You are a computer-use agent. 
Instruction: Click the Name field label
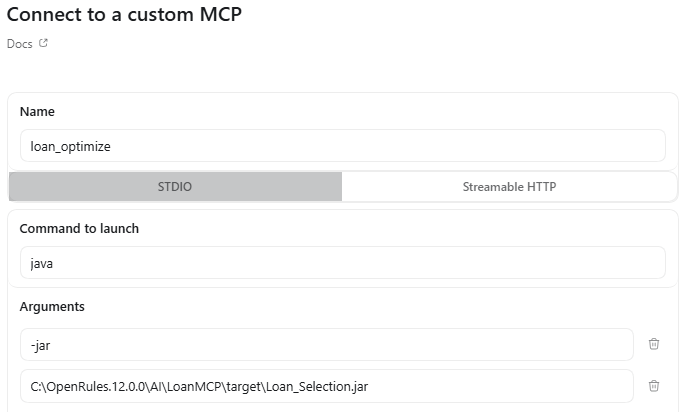(x=37, y=112)
